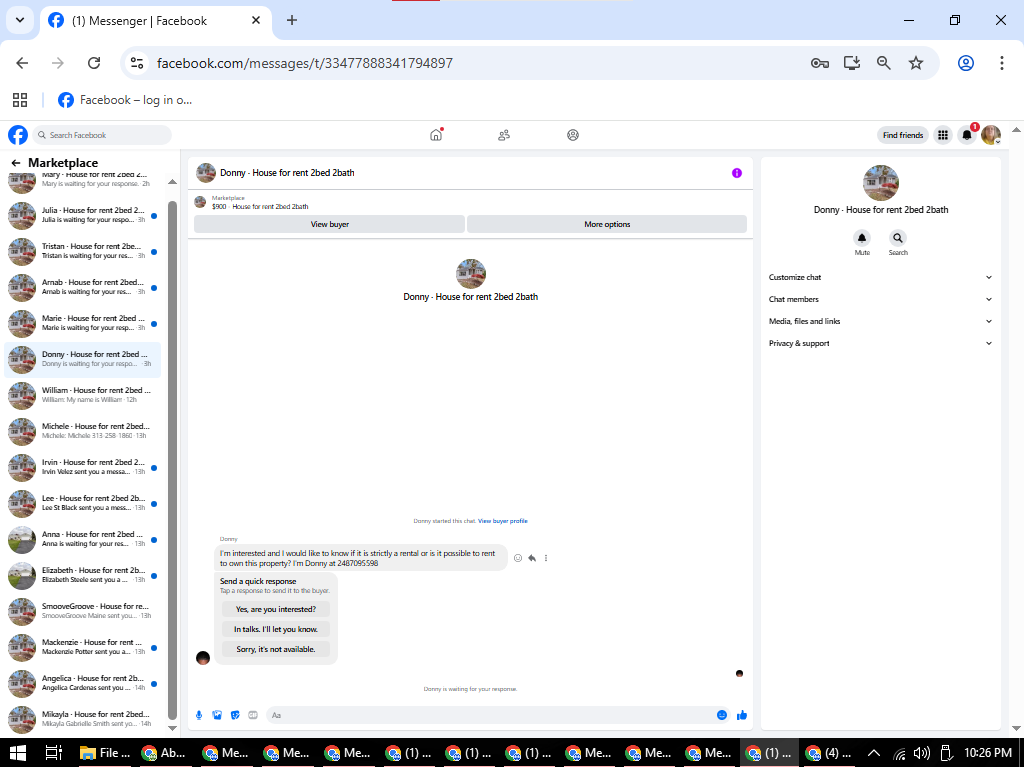
Task: Open File Explorer from taskbar
Action: (x=104, y=753)
